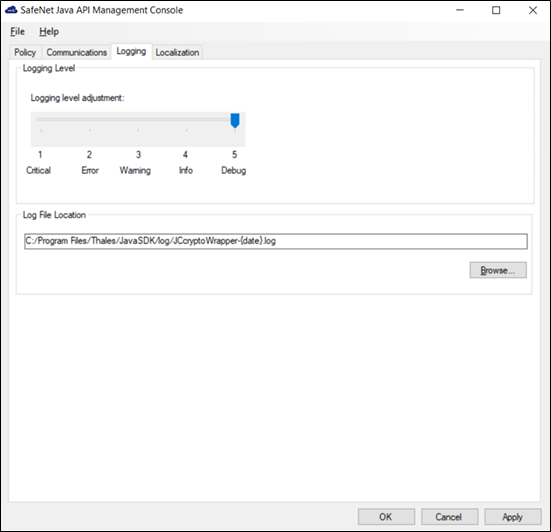This screenshot has height=532, width=551.
Task: Click the blue logging level slider thumb
Action: click(235, 121)
